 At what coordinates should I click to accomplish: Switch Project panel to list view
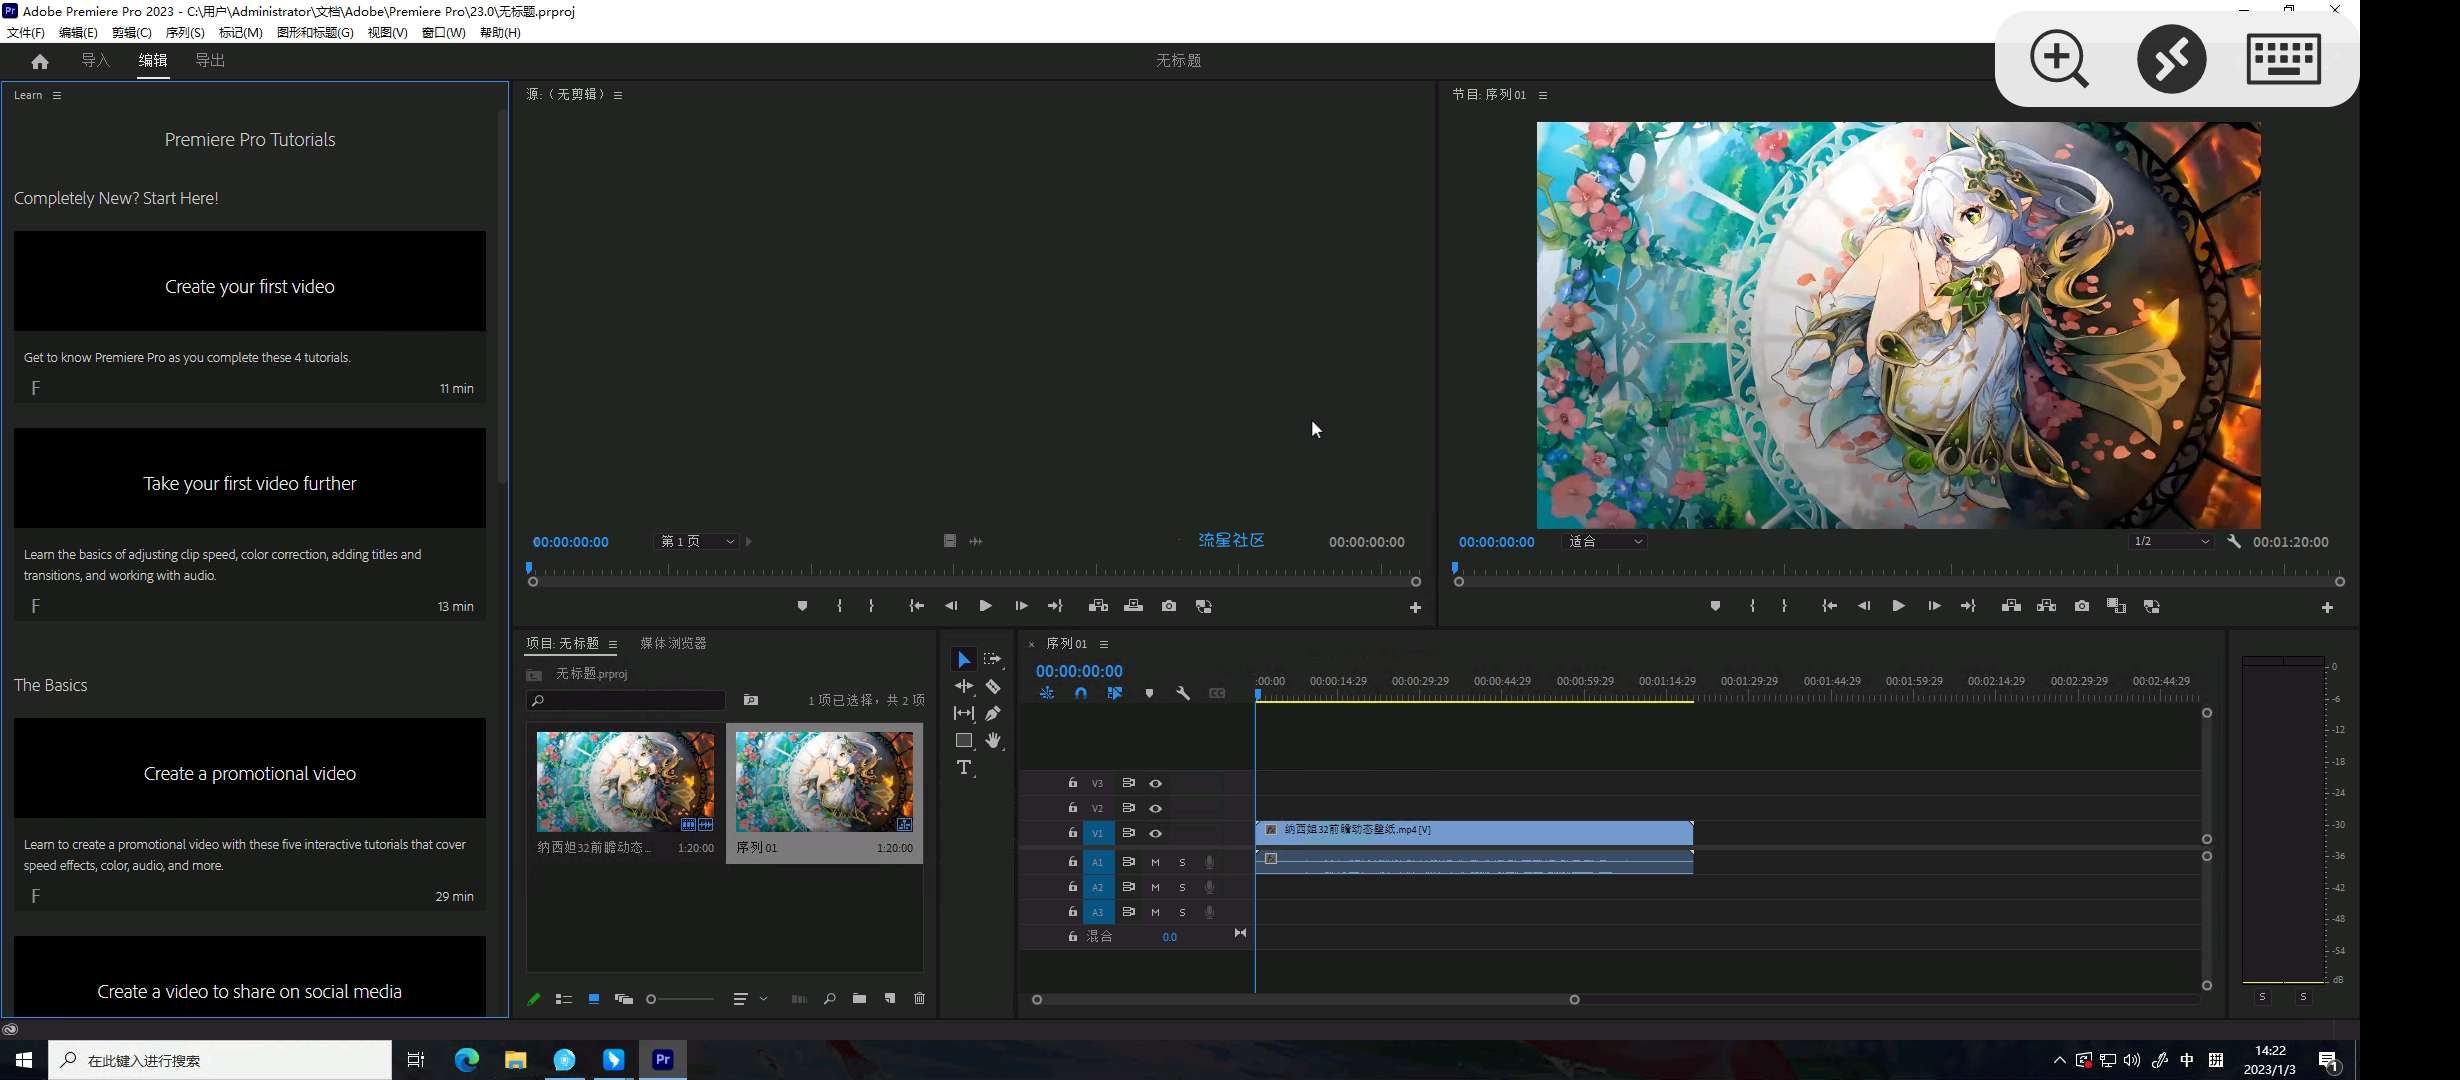pyautogui.click(x=563, y=999)
